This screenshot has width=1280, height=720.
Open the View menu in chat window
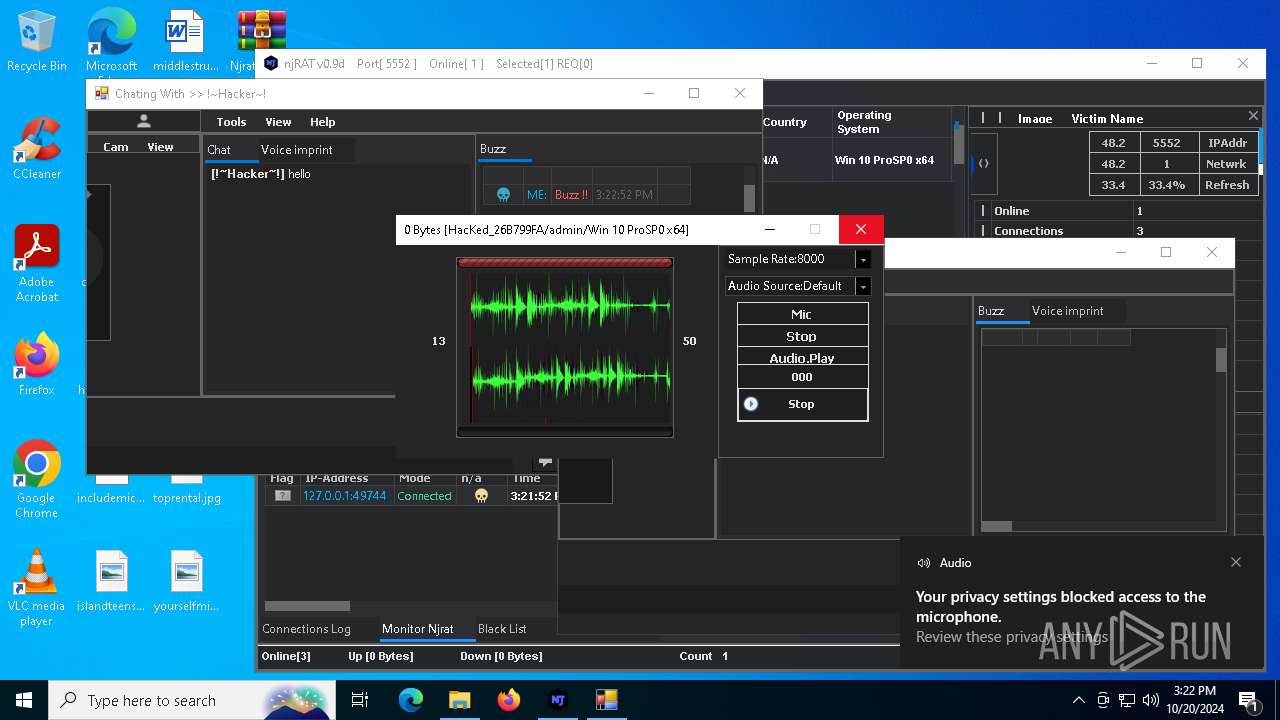[x=278, y=122]
